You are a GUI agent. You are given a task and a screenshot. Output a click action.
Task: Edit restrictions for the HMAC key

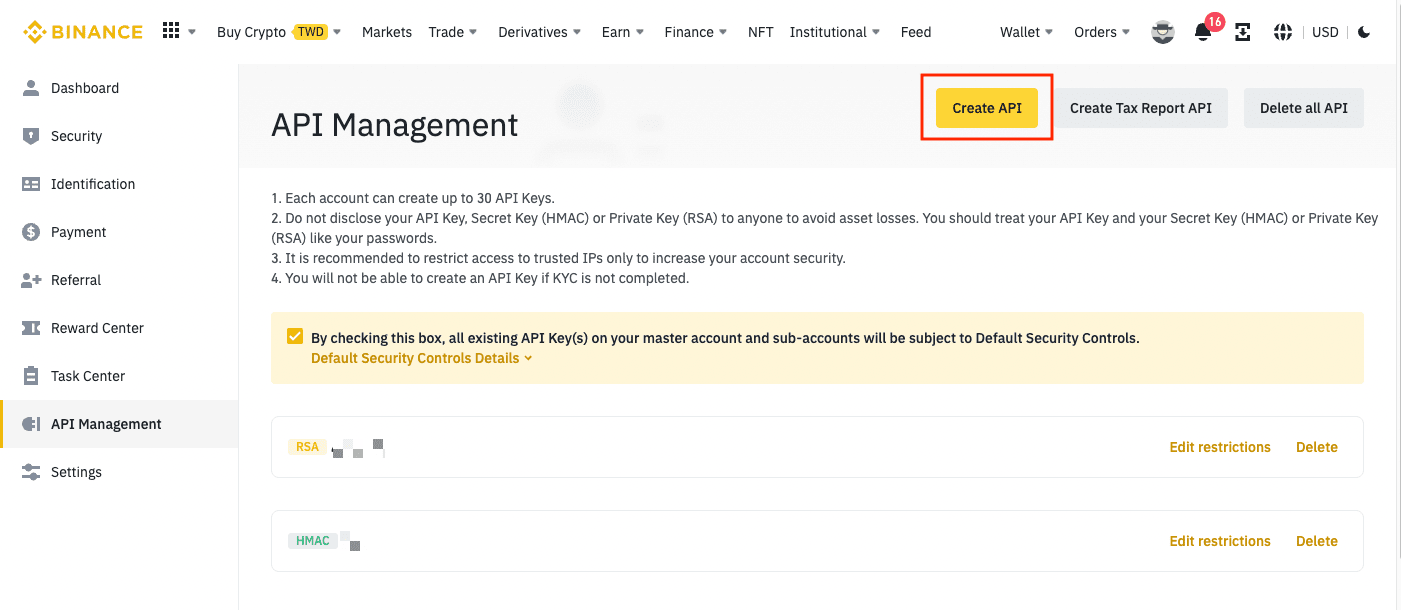1220,541
